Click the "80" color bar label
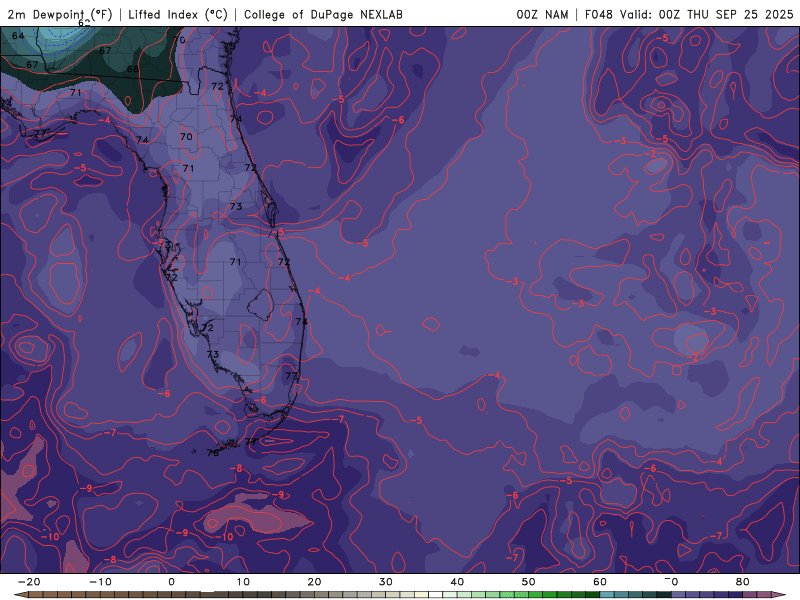 point(743,582)
